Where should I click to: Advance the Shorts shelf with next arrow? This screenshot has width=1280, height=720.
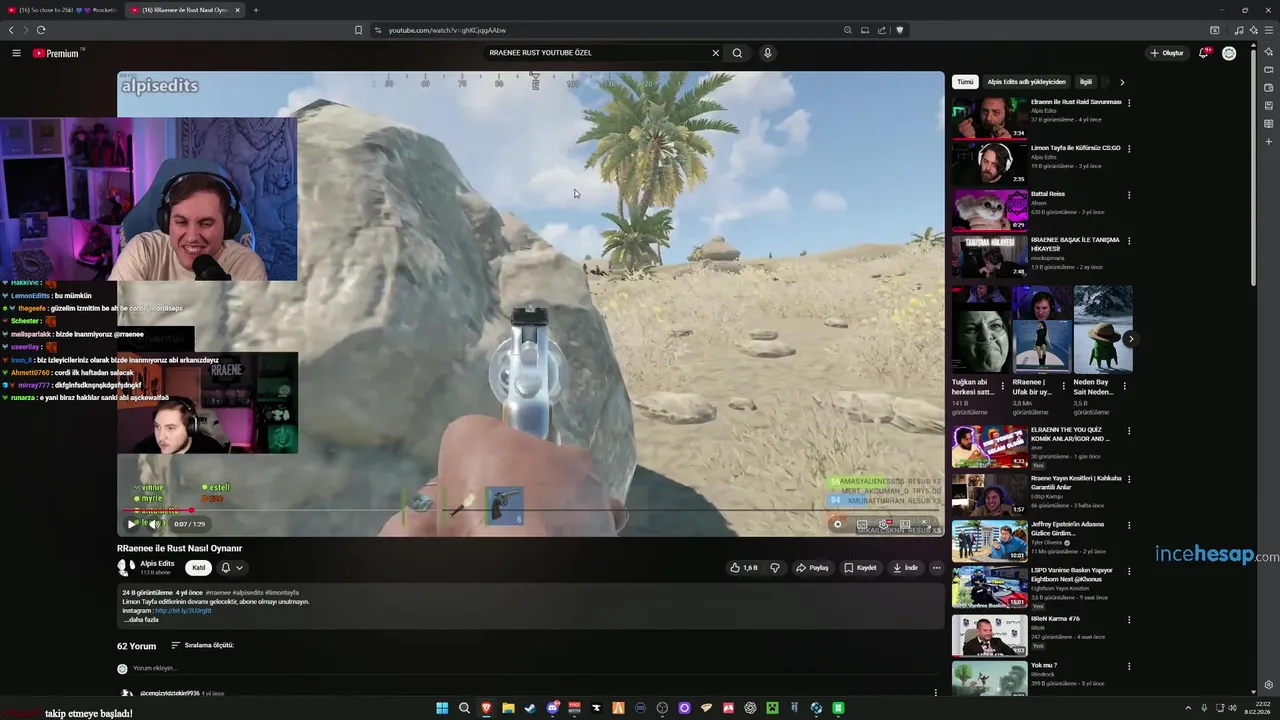coord(1130,339)
